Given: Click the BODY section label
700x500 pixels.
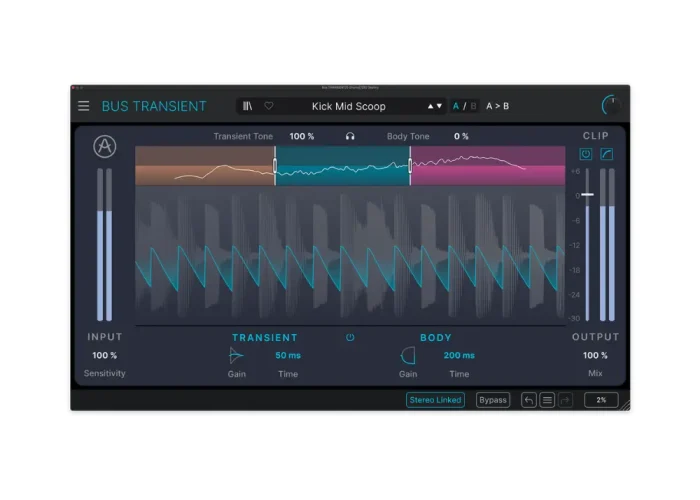Looking at the screenshot, I should pyautogui.click(x=436, y=338).
